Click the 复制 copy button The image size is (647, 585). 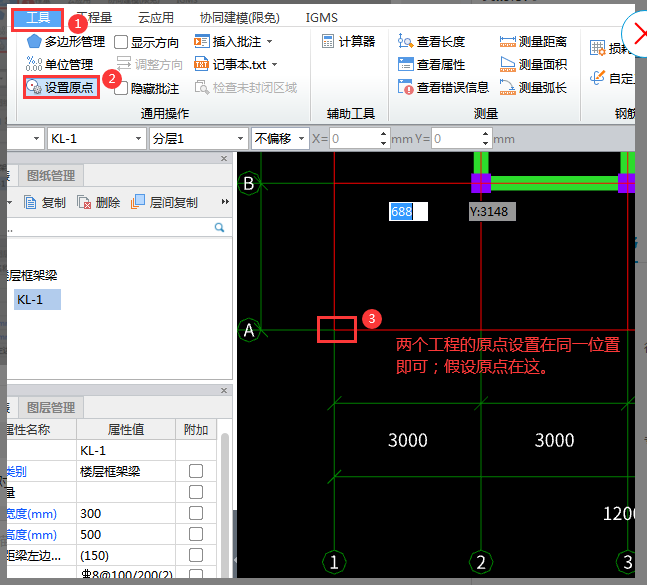tap(45, 203)
